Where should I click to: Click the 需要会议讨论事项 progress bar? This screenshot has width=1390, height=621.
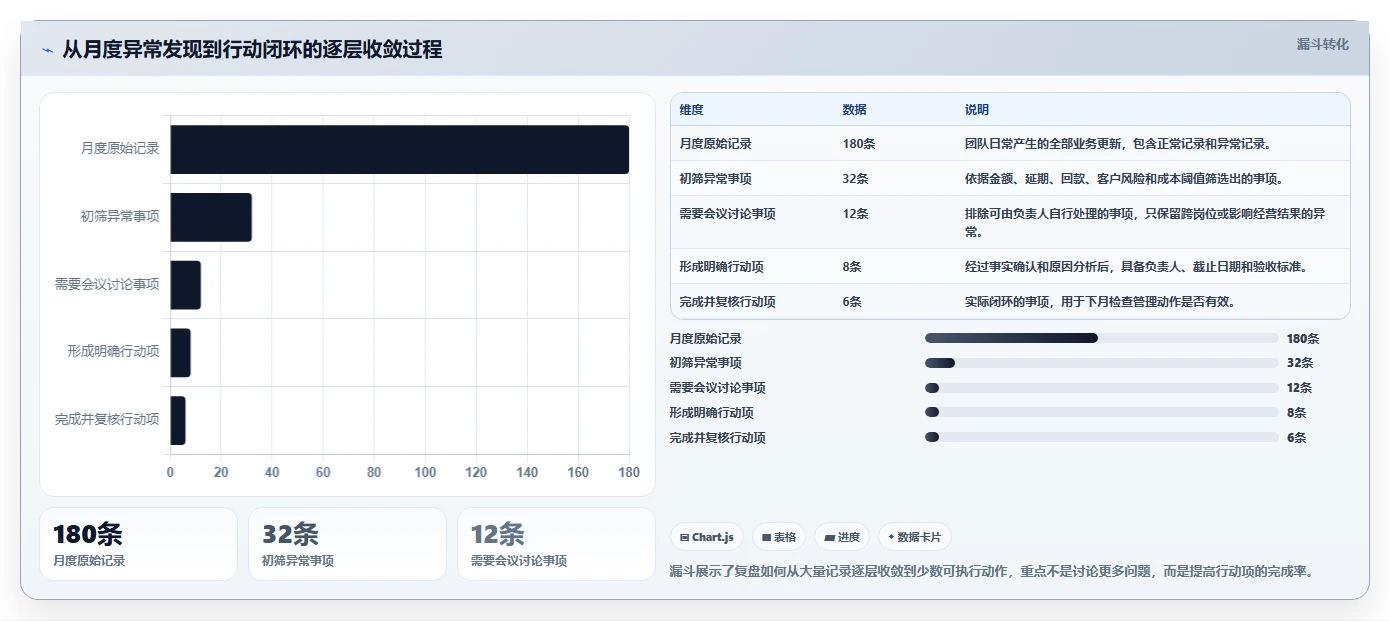pos(1102,388)
